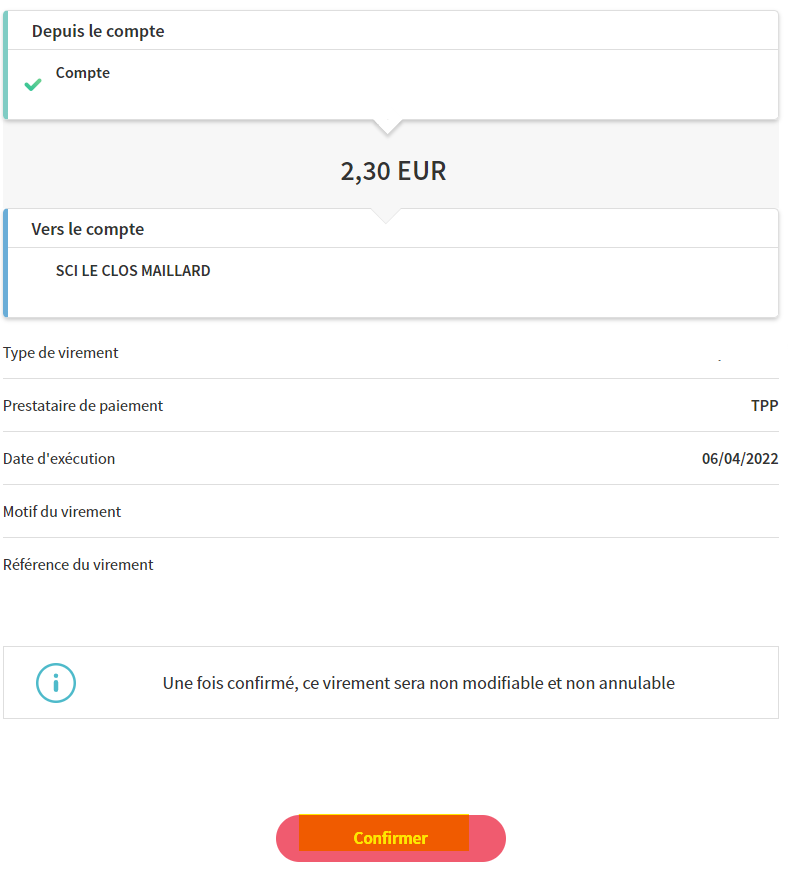Click the Compte account label
The width and height of the screenshot is (788, 872).
pos(83,73)
